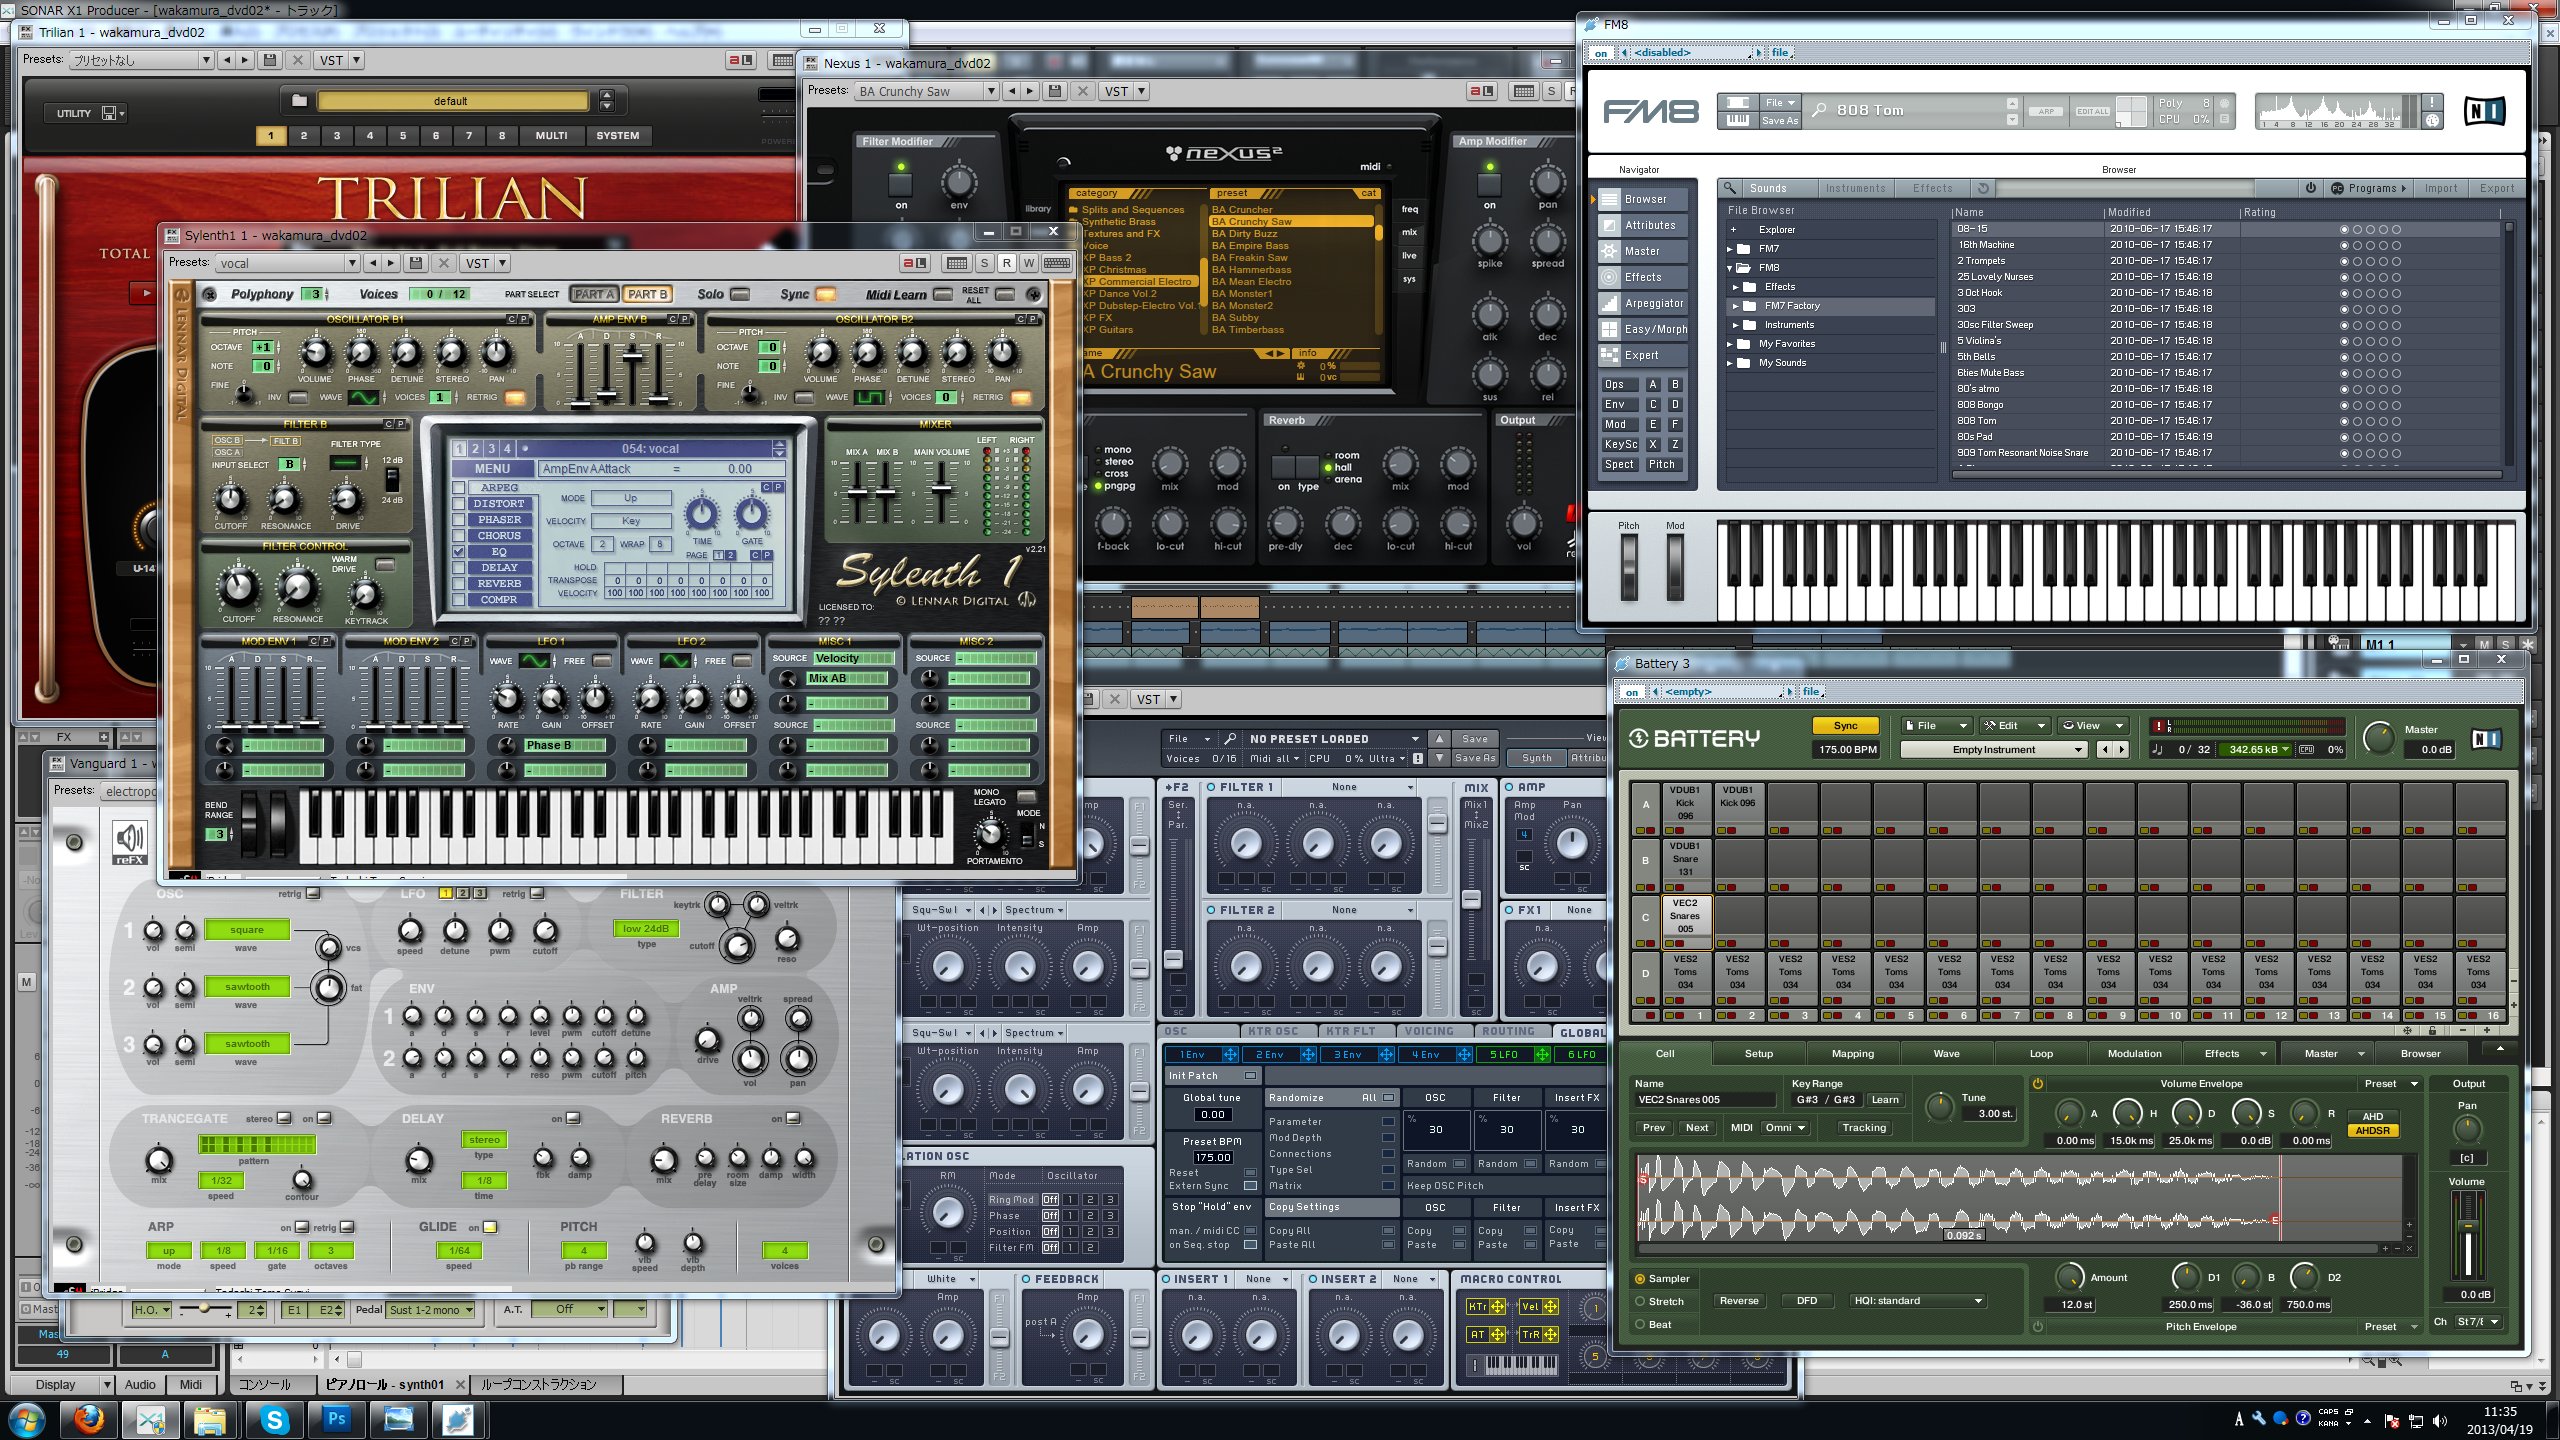The width and height of the screenshot is (2560, 1440).
Task: Click the FM8 browser refresh icon
Action: click(x=1983, y=188)
